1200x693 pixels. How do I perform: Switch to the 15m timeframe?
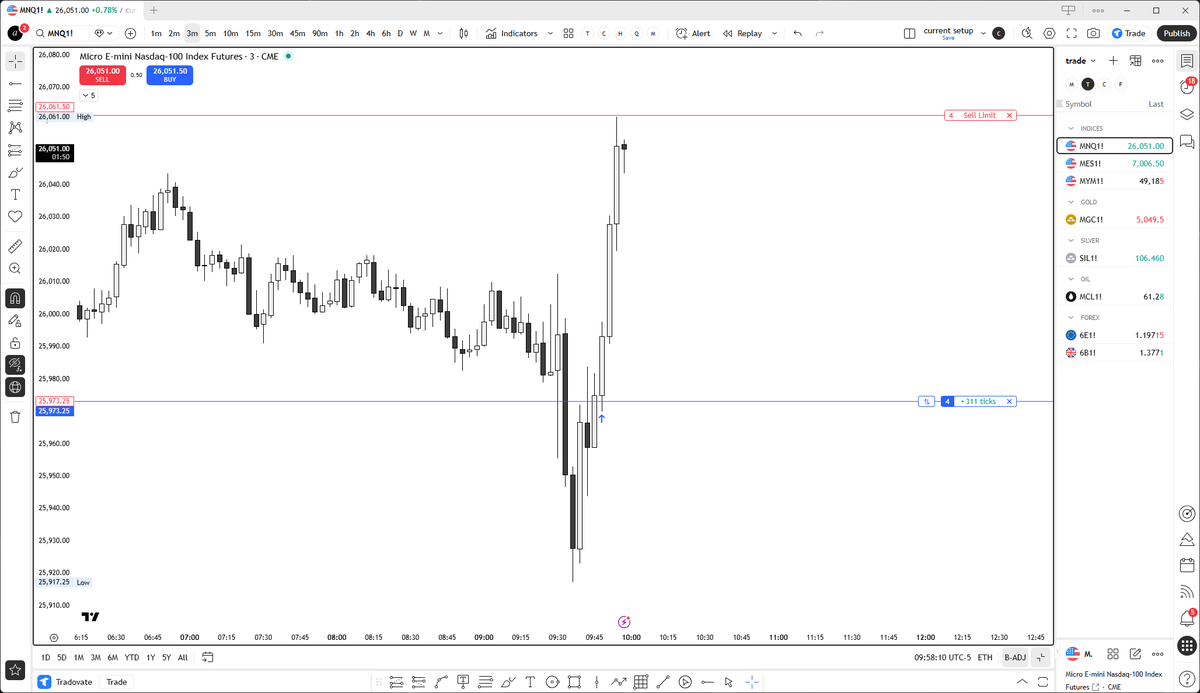253,33
